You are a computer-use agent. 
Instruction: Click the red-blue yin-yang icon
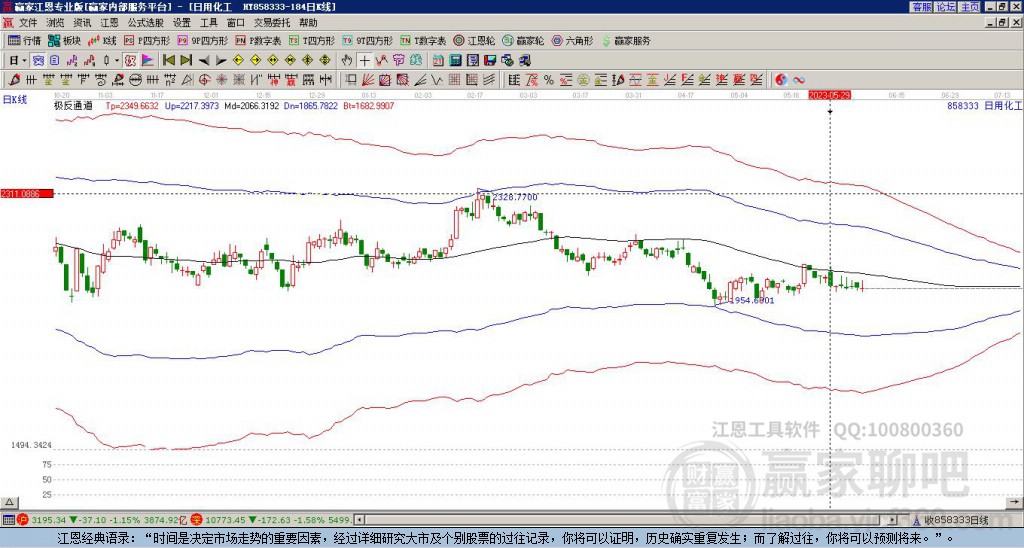tap(781, 80)
